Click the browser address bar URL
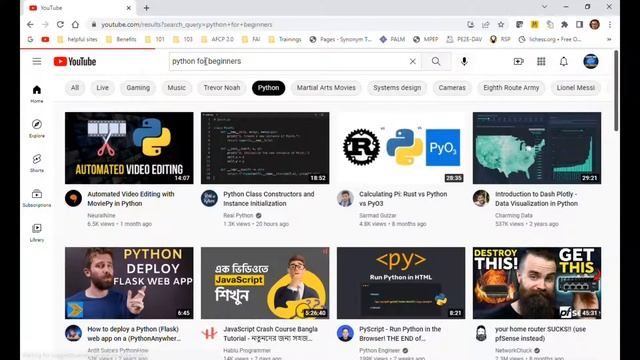The width and height of the screenshot is (640, 360). [187, 24]
